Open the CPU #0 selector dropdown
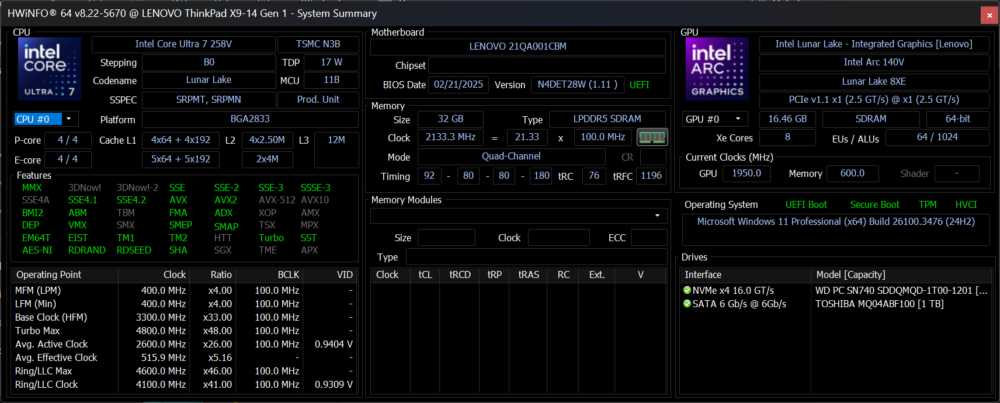Viewport: 1000px width, 403px height. tap(46, 119)
